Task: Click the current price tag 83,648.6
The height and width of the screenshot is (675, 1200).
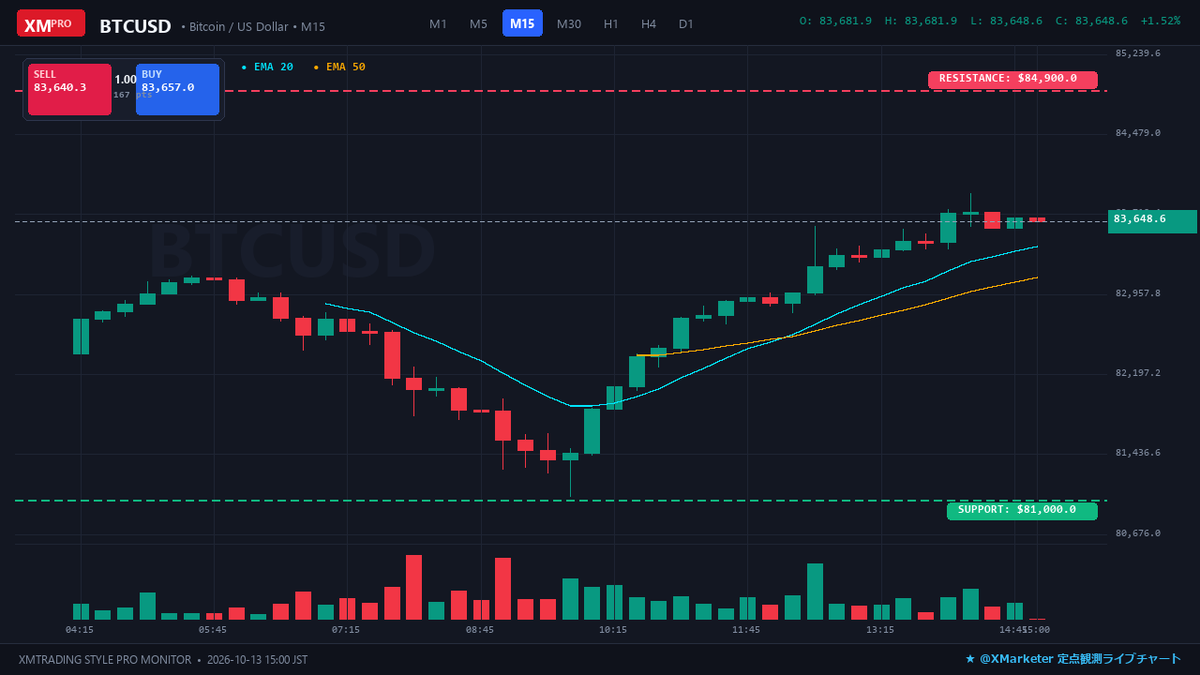Action: tap(1152, 221)
